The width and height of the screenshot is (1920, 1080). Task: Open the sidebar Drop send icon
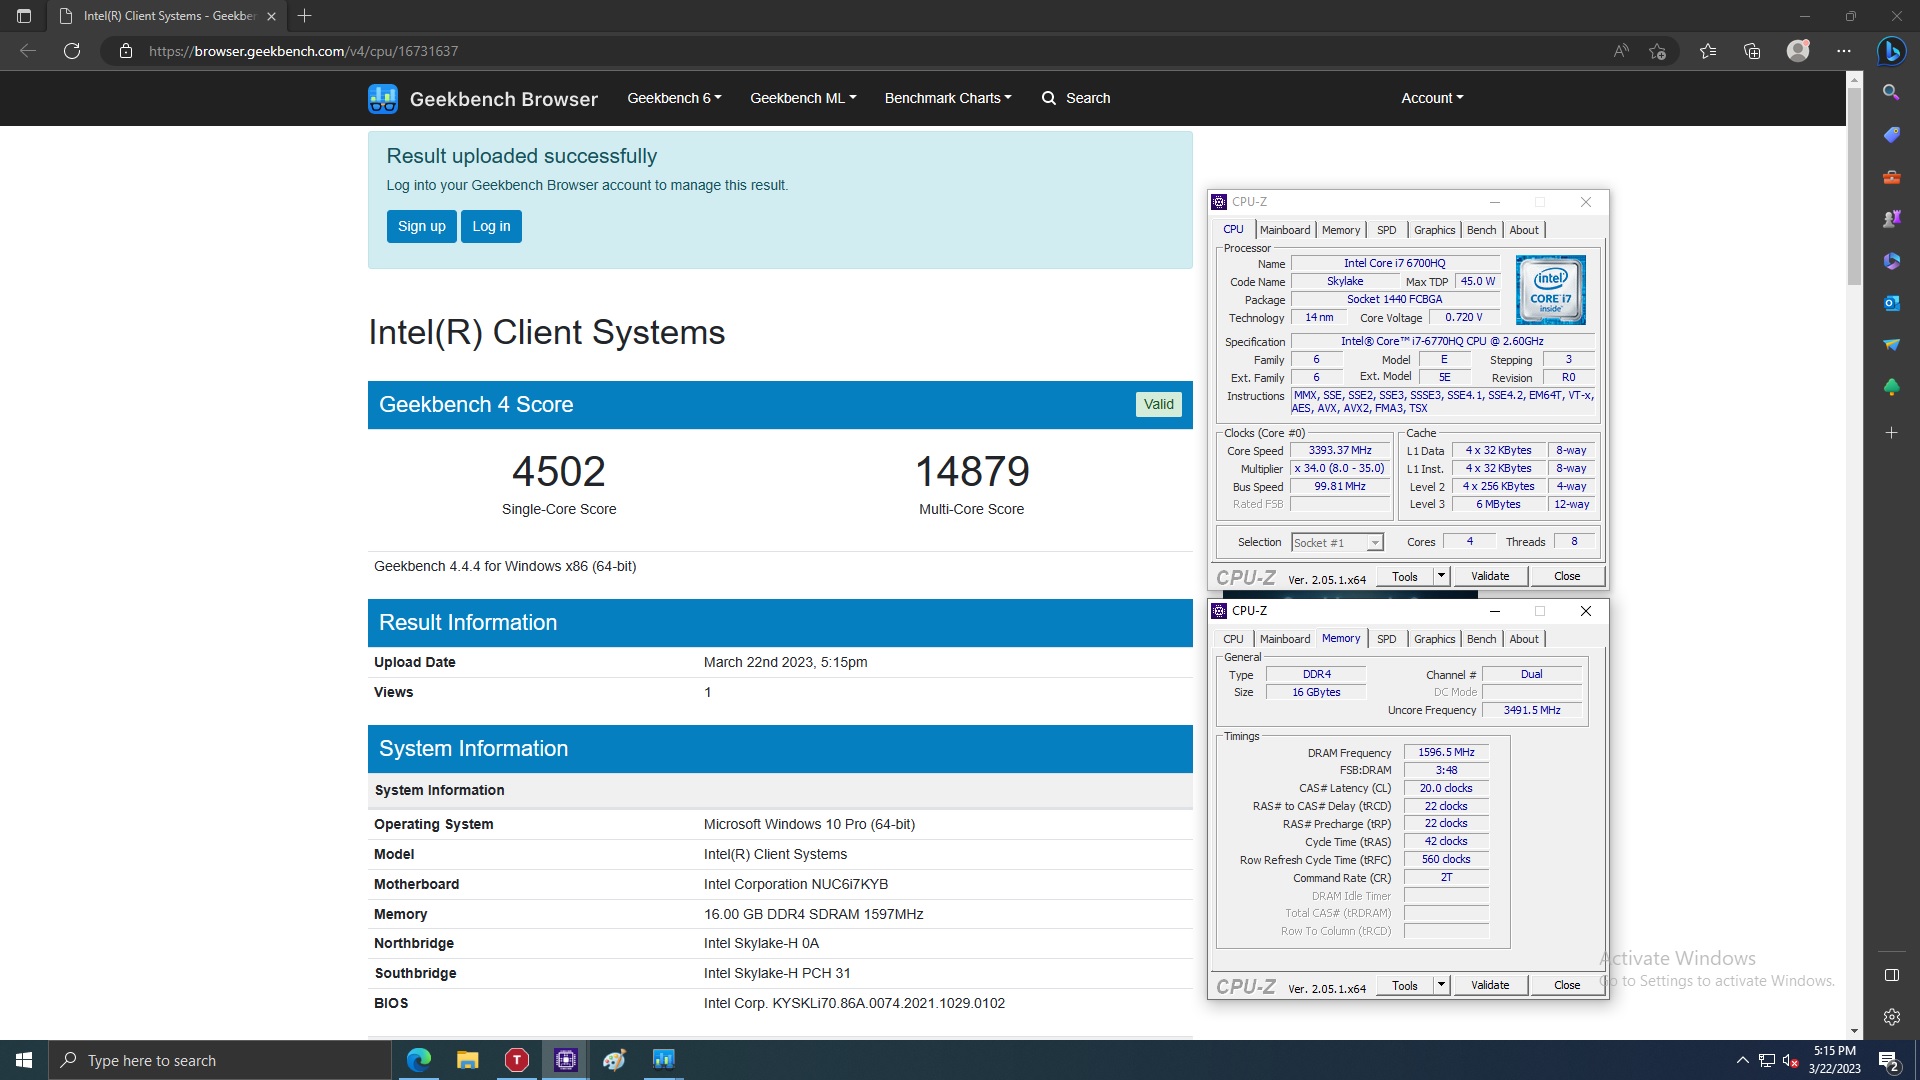[x=1891, y=345]
